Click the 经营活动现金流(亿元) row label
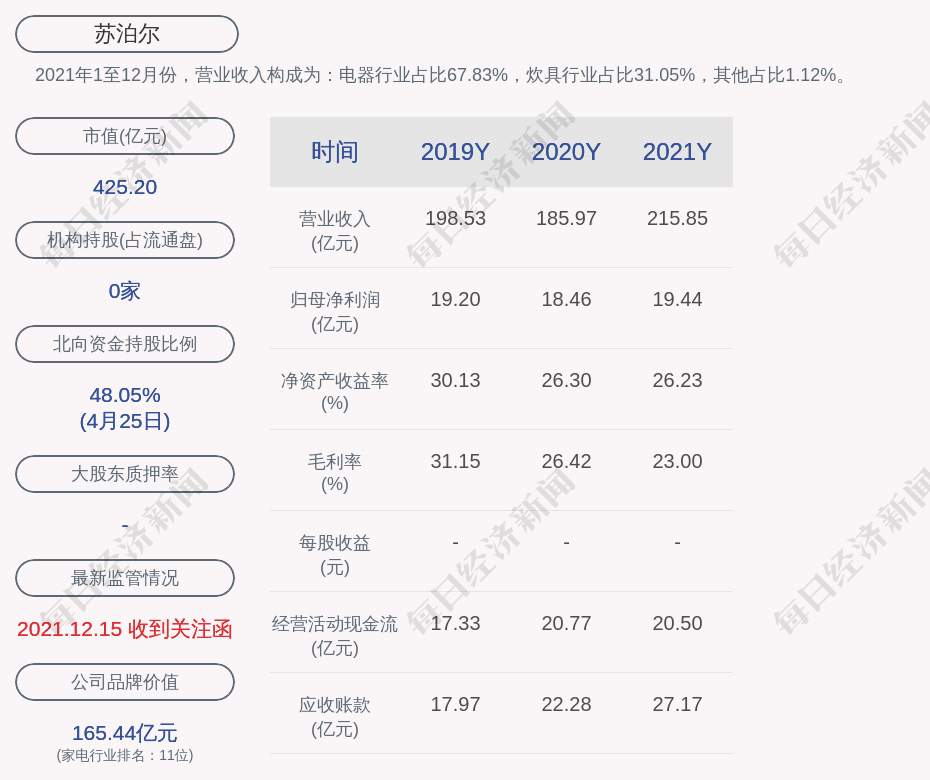 click(335, 636)
